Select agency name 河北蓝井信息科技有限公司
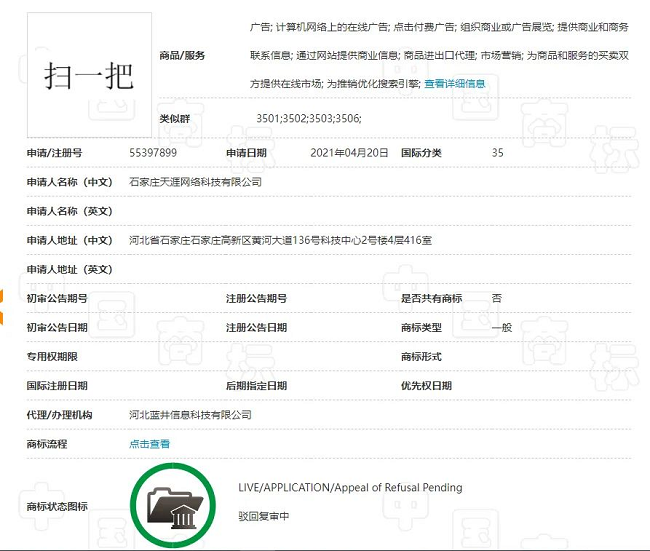 [190, 415]
